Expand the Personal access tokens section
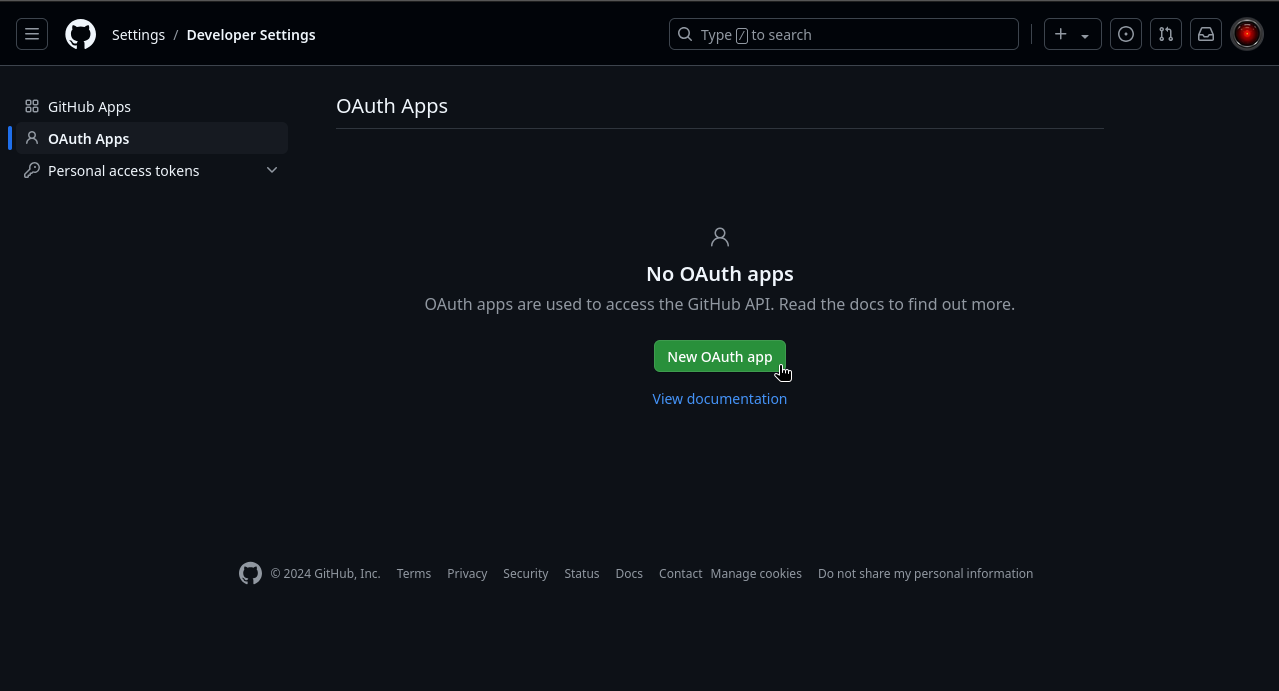The height and width of the screenshot is (691, 1279). (271, 170)
